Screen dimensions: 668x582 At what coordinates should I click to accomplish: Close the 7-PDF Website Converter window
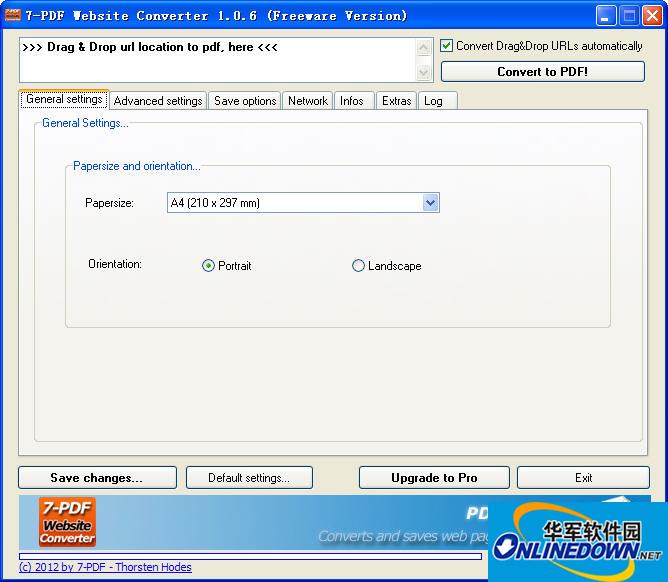point(652,16)
